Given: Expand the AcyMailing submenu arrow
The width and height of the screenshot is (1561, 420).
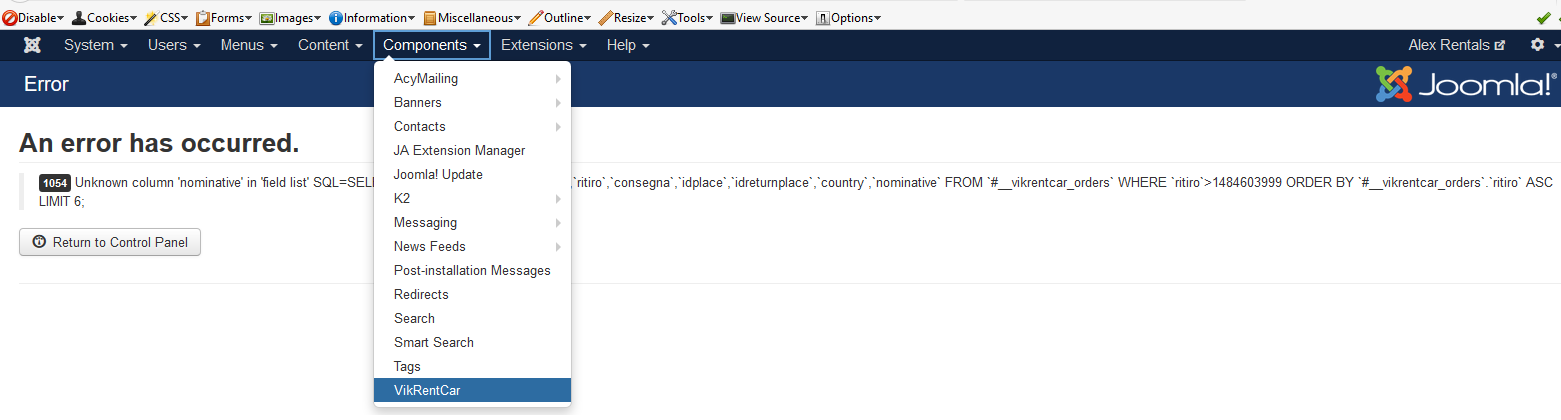Looking at the screenshot, I should tap(558, 79).
